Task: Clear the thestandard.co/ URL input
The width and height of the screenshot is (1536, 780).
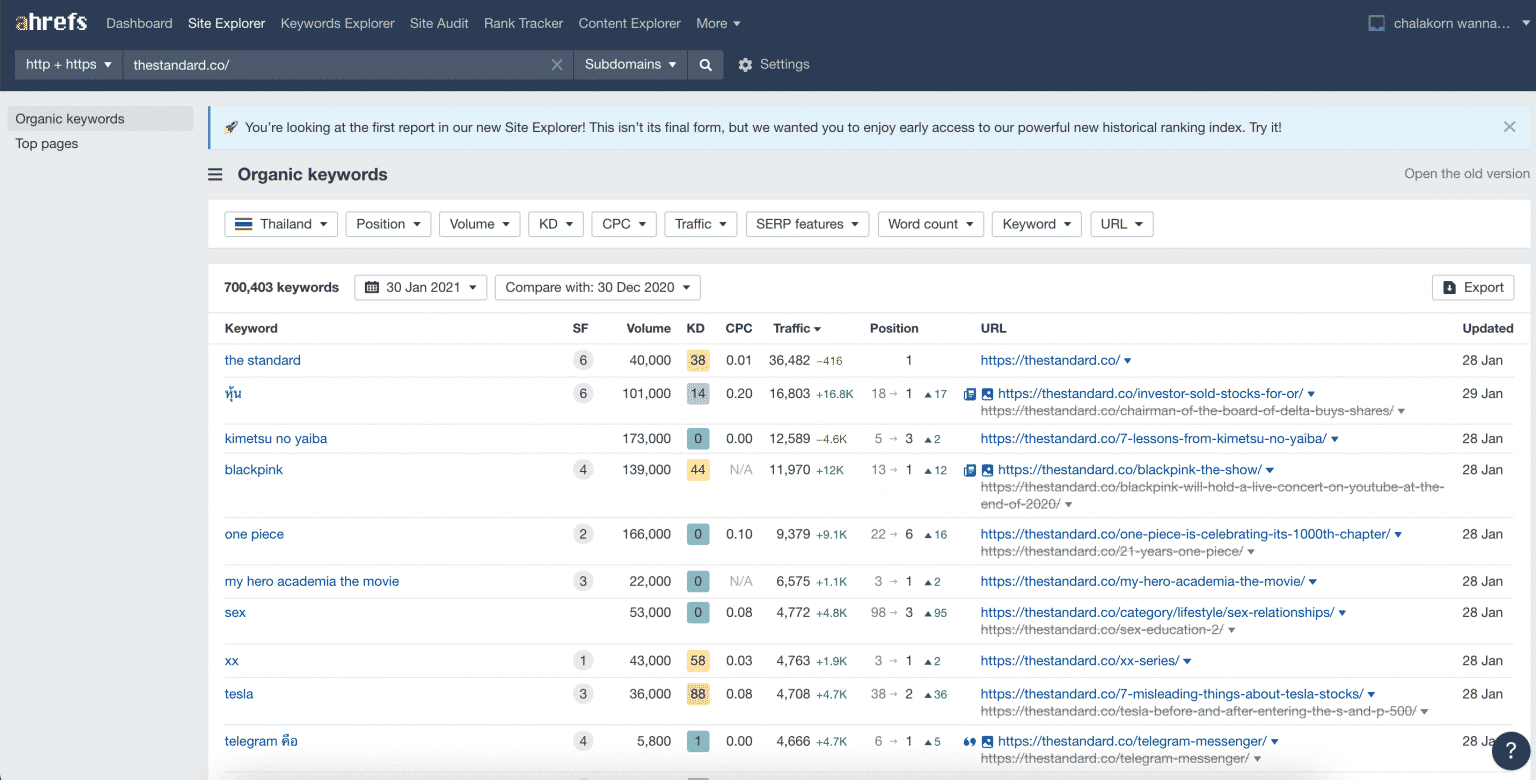Action: coord(557,64)
